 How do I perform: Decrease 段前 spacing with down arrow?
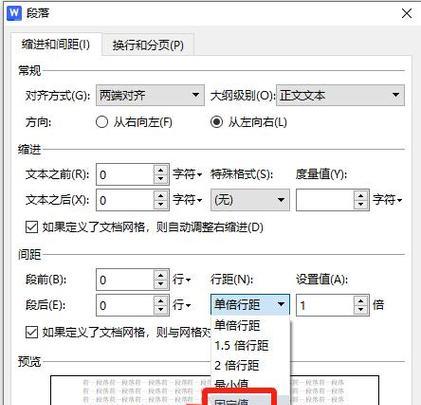point(161,284)
